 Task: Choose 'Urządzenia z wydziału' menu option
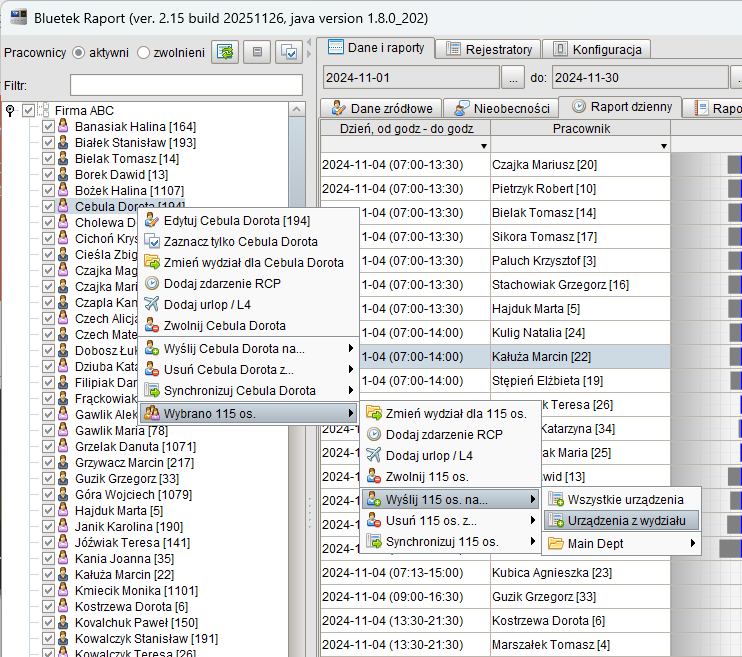pyautogui.click(x=625, y=520)
